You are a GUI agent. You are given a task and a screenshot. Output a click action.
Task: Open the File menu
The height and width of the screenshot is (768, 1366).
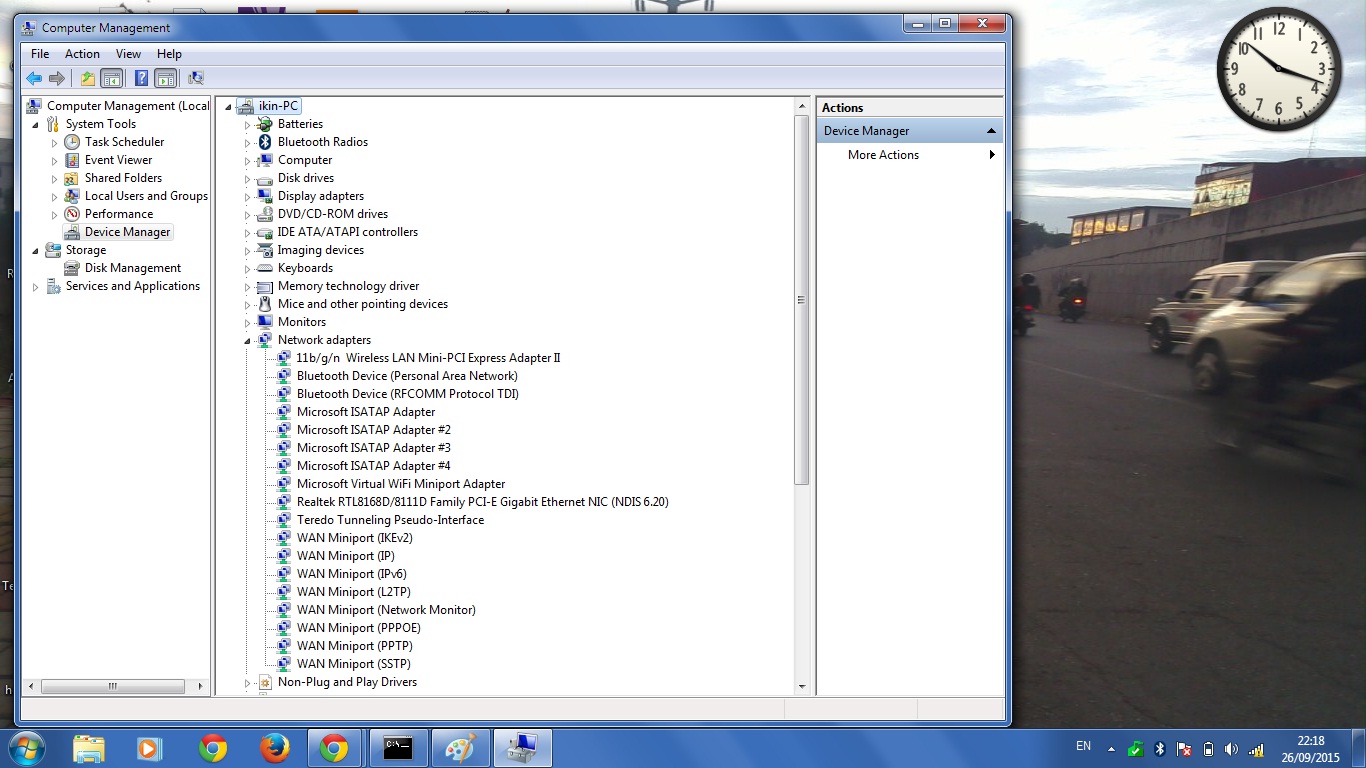tap(40, 54)
